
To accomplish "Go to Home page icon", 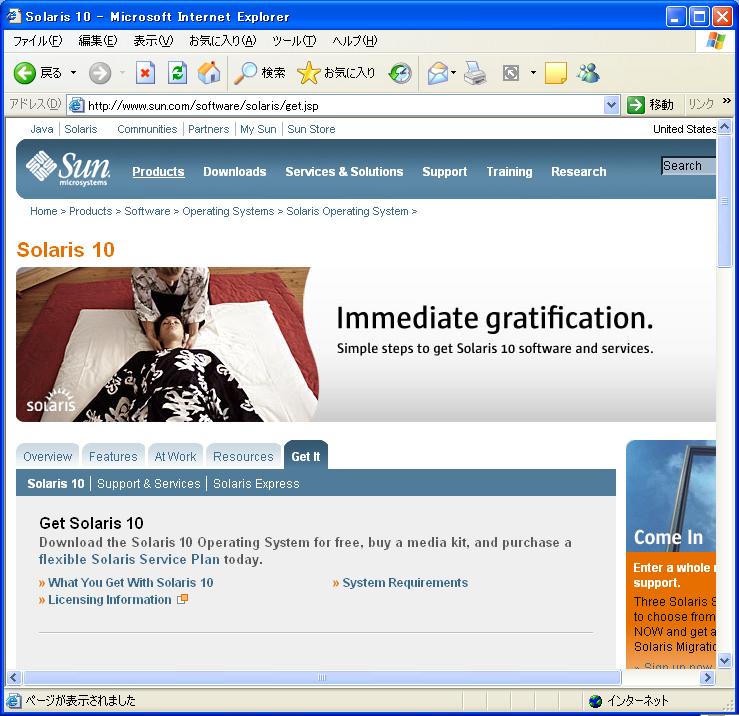I will click(x=209, y=73).
